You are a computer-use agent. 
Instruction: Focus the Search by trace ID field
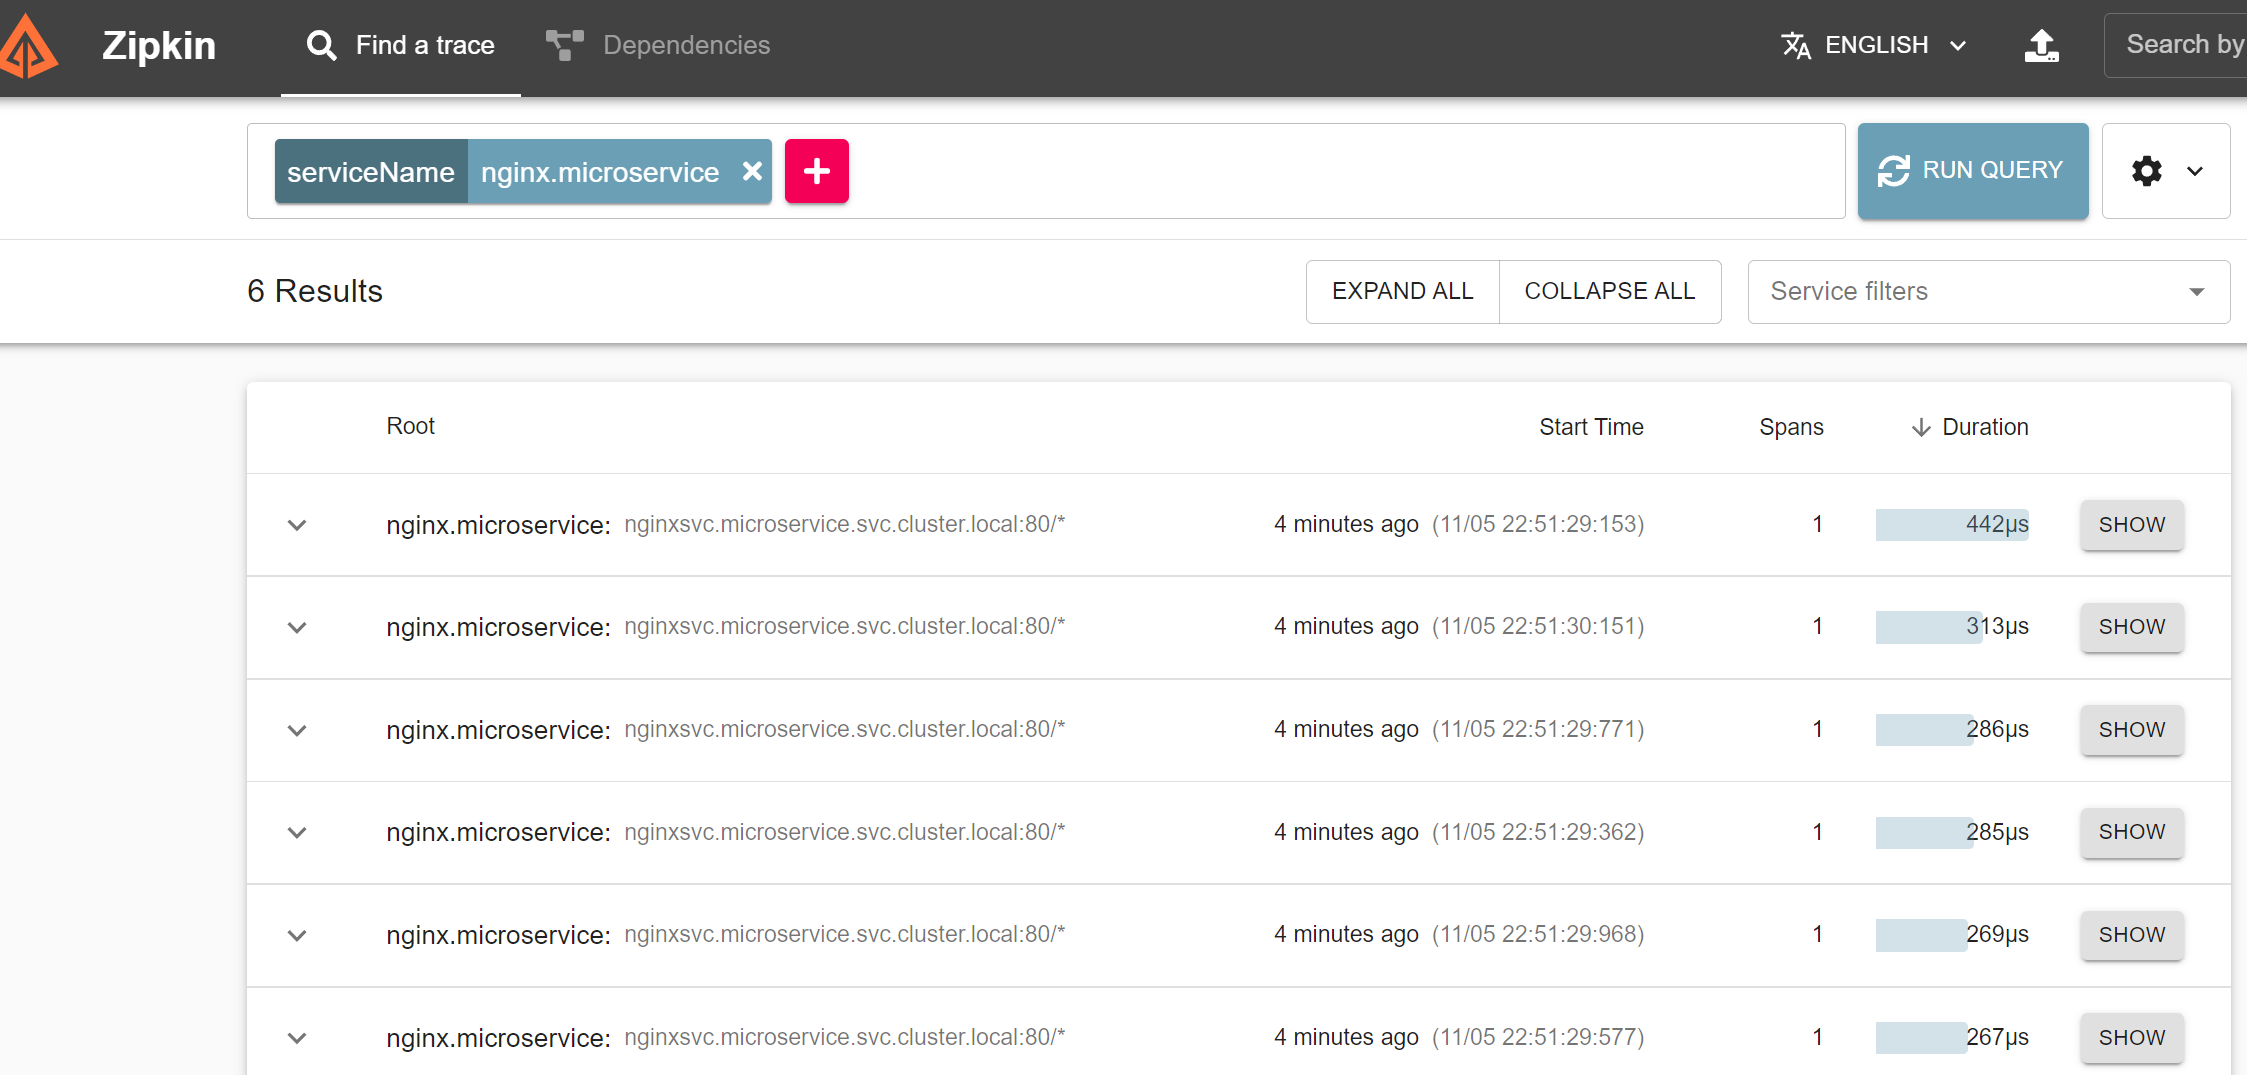2175,45
